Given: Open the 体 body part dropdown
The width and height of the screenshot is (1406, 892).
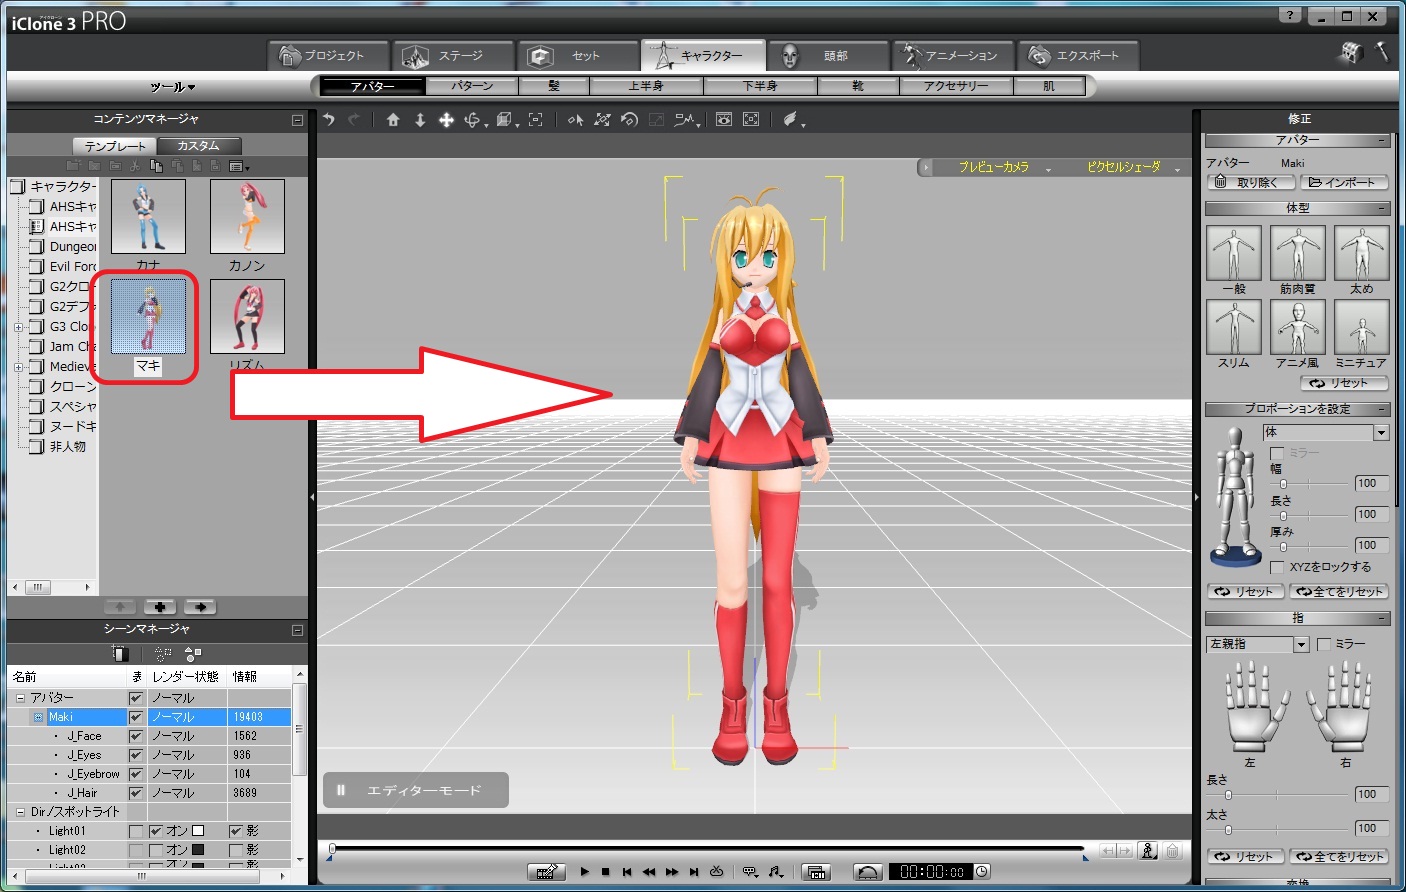Looking at the screenshot, I should point(1381,433).
